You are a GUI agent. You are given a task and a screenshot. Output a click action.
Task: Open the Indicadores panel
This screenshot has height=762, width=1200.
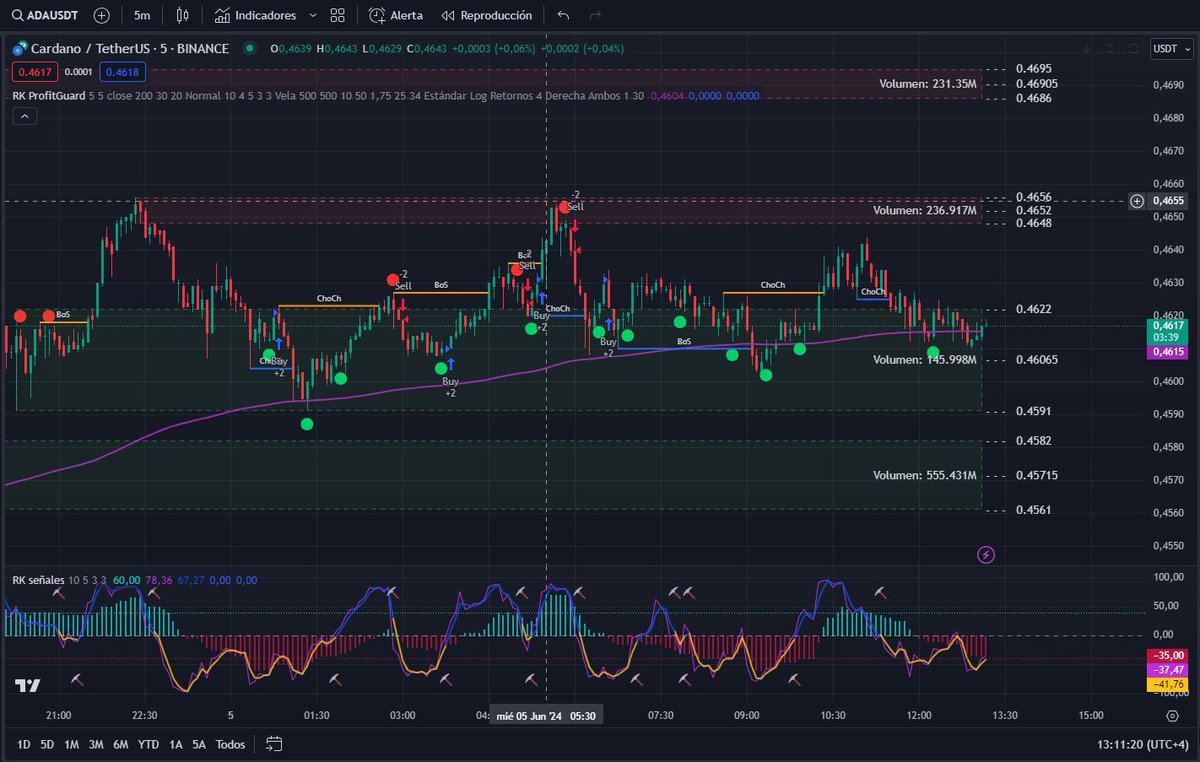coord(255,16)
